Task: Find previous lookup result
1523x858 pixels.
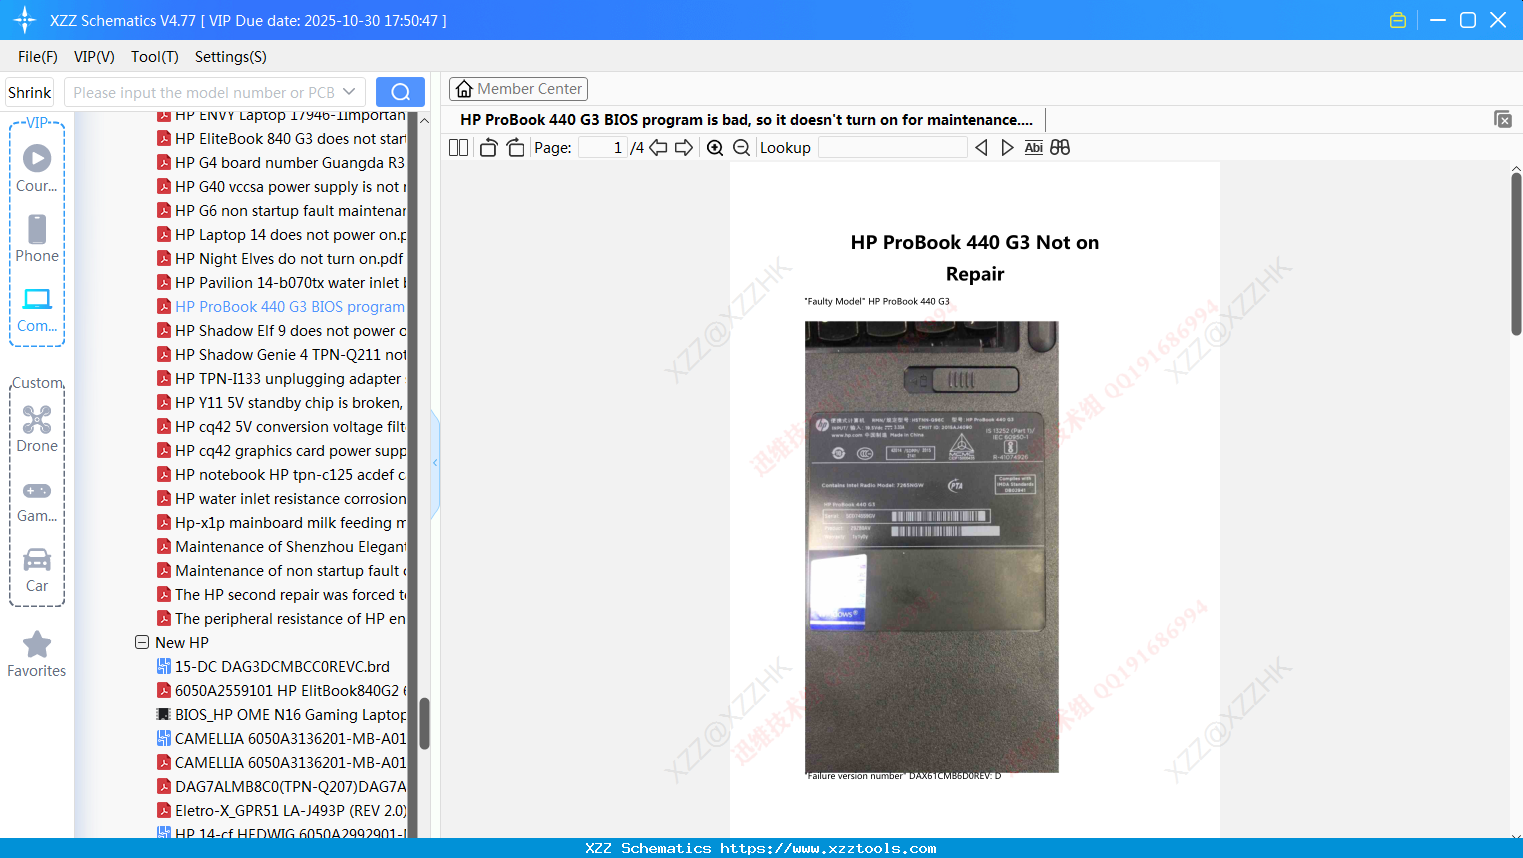Action: click(981, 147)
